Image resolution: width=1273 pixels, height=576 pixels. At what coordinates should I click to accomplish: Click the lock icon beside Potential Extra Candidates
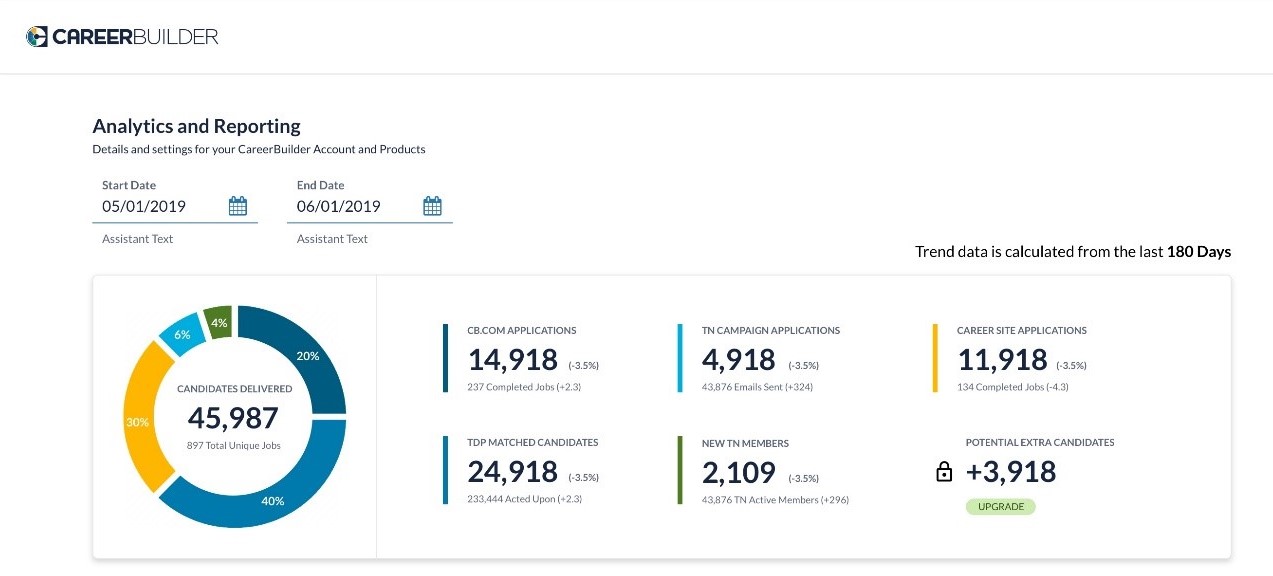(x=943, y=472)
